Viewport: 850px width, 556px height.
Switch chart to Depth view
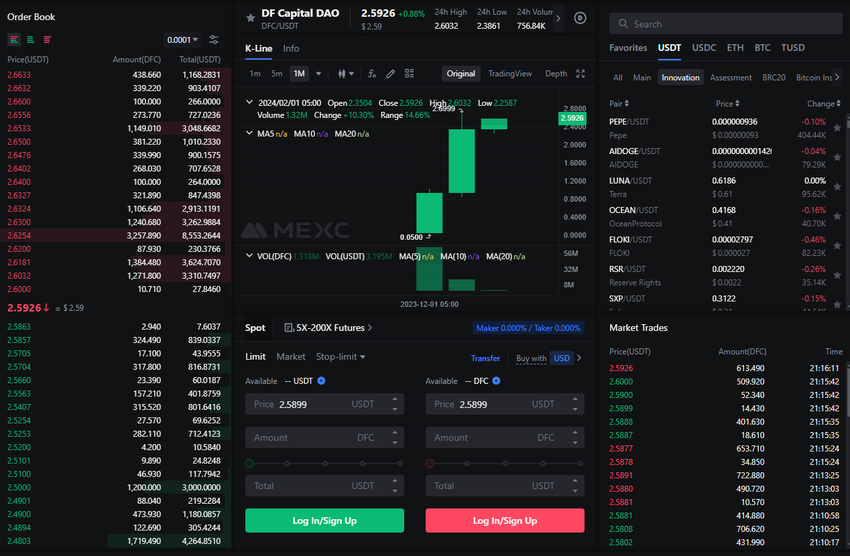(x=556, y=74)
